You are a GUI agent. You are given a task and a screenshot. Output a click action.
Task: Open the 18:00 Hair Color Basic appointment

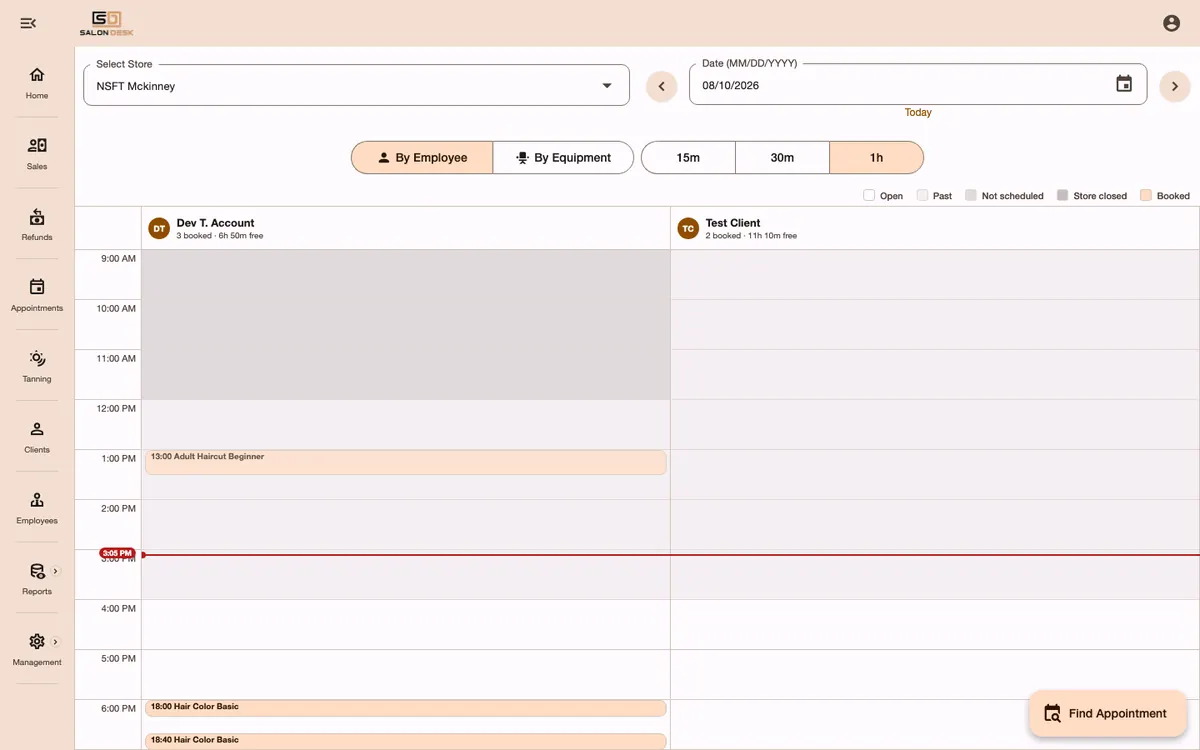406,708
